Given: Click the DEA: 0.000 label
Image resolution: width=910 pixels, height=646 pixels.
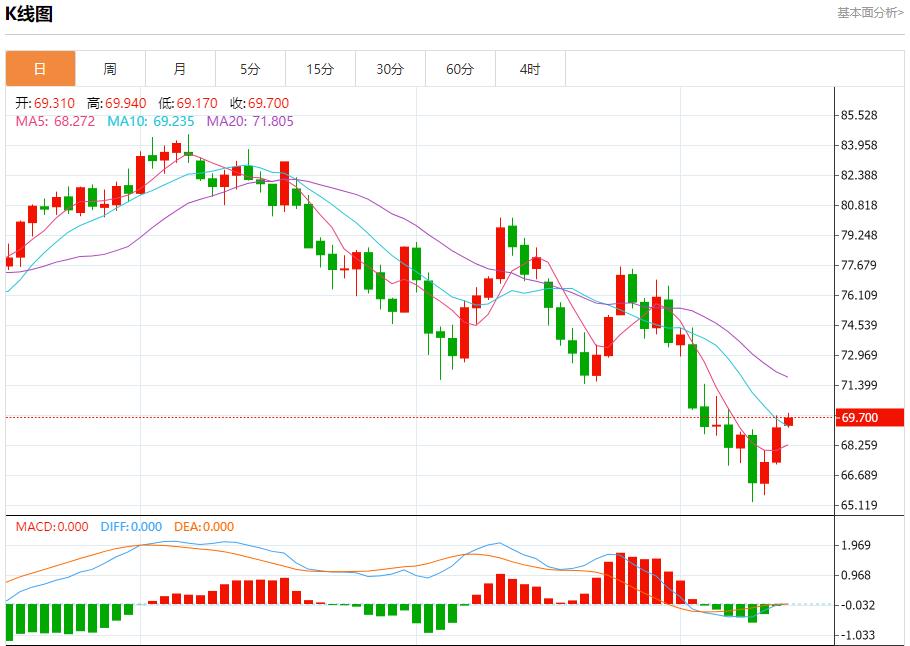Looking at the screenshot, I should point(204,527).
